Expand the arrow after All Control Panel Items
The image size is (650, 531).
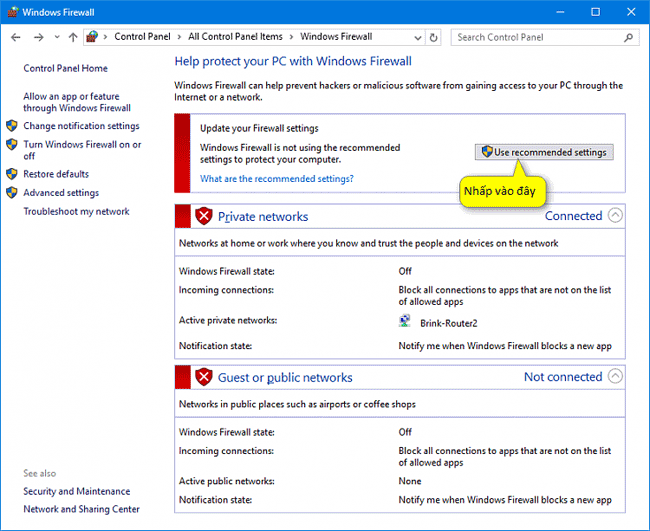pos(291,37)
